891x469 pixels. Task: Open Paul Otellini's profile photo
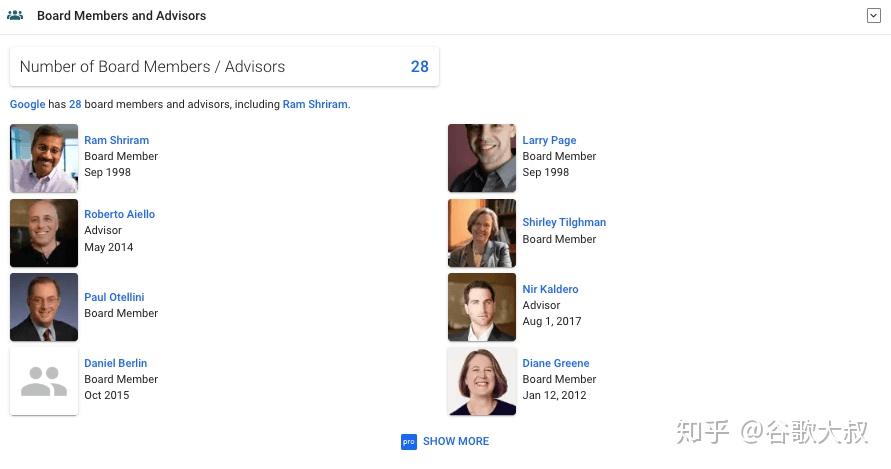(x=44, y=307)
